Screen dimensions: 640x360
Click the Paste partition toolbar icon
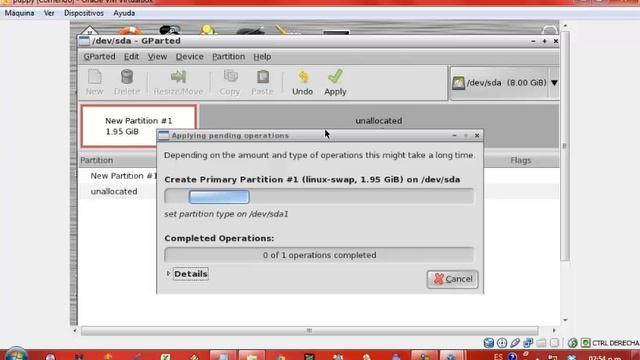point(262,76)
